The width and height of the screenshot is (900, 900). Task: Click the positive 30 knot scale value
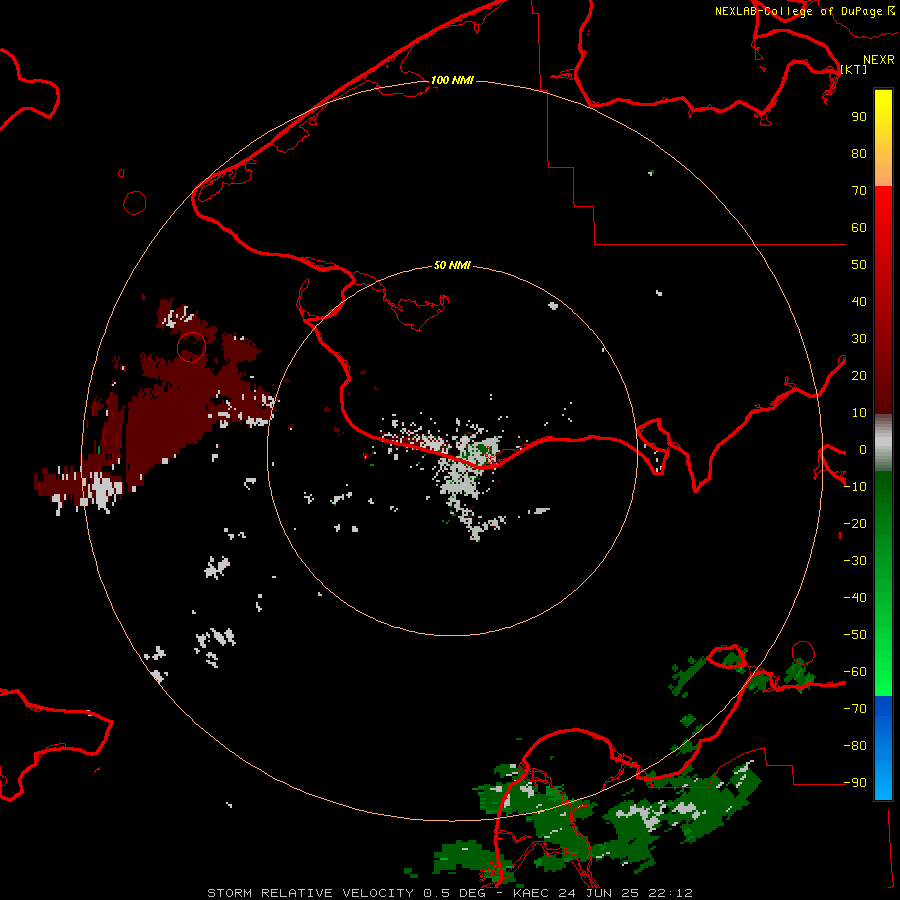(x=859, y=339)
